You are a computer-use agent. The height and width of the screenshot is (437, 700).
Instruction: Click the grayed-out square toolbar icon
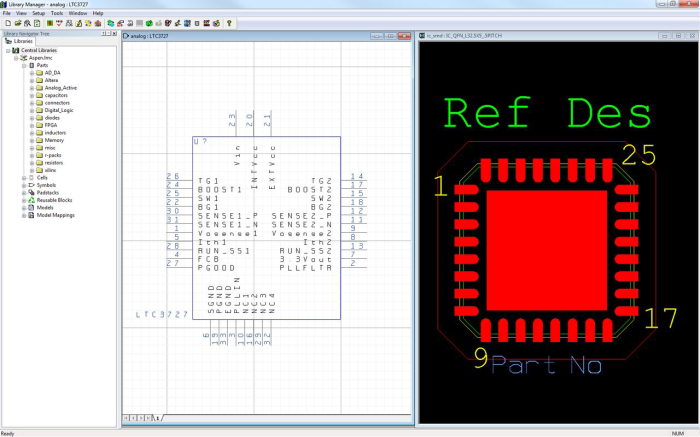pyautogui.click(x=139, y=23)
